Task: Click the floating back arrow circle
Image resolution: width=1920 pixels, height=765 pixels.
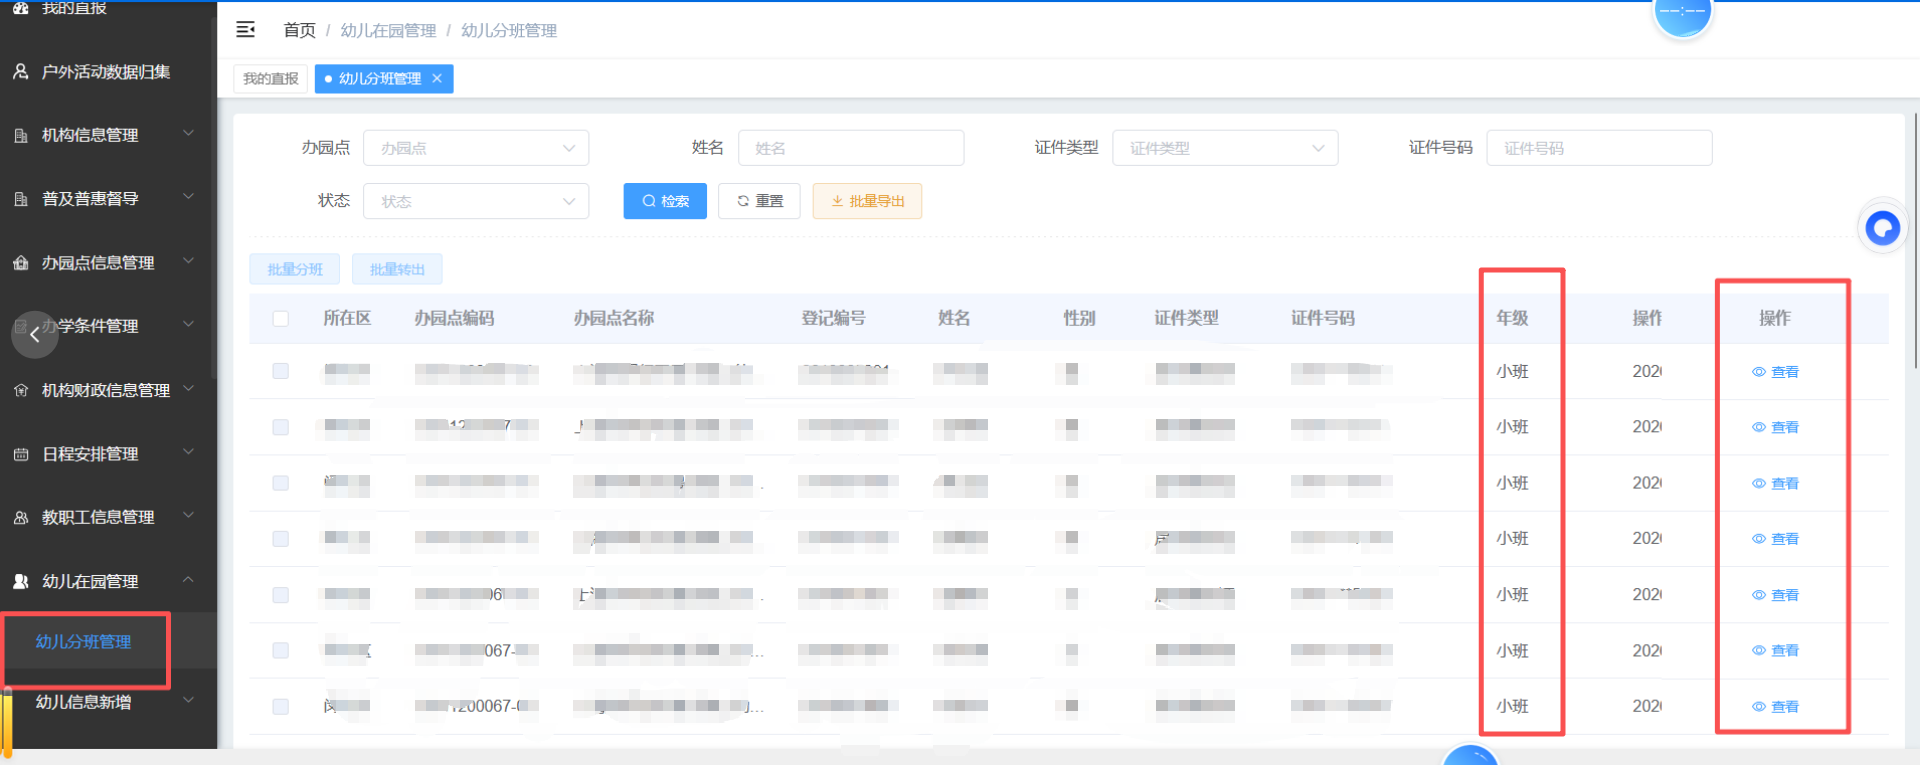Action: click(35, 334)
